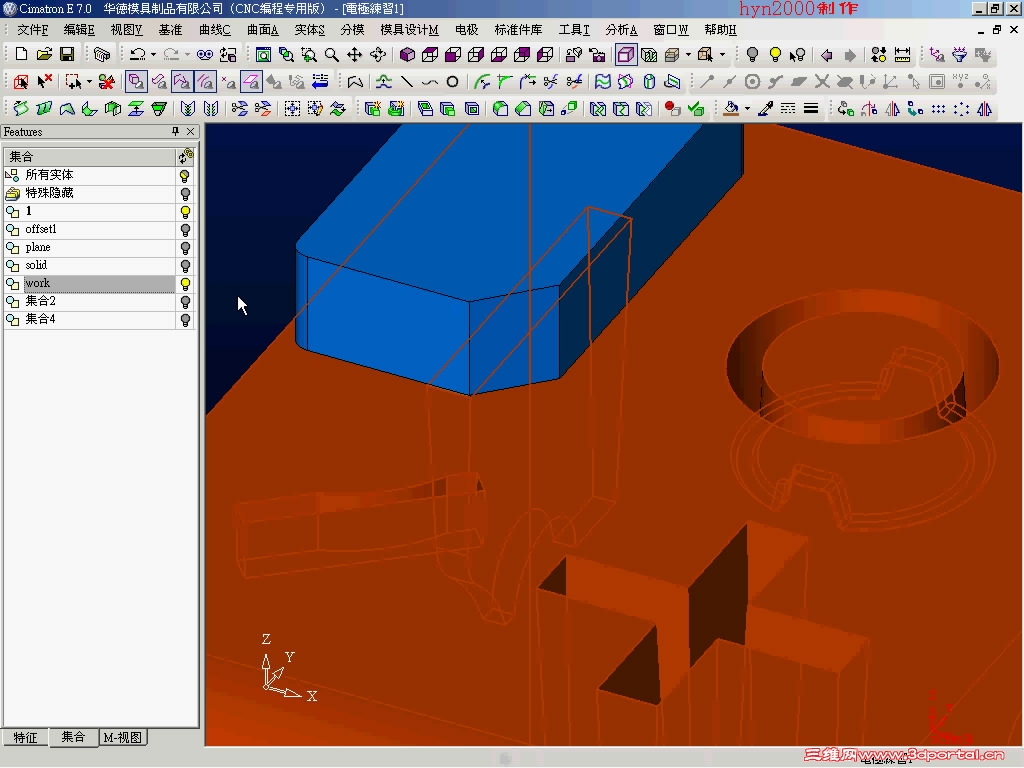
Task: Select the mirror copy tool icon
Action: click(985, 108)
